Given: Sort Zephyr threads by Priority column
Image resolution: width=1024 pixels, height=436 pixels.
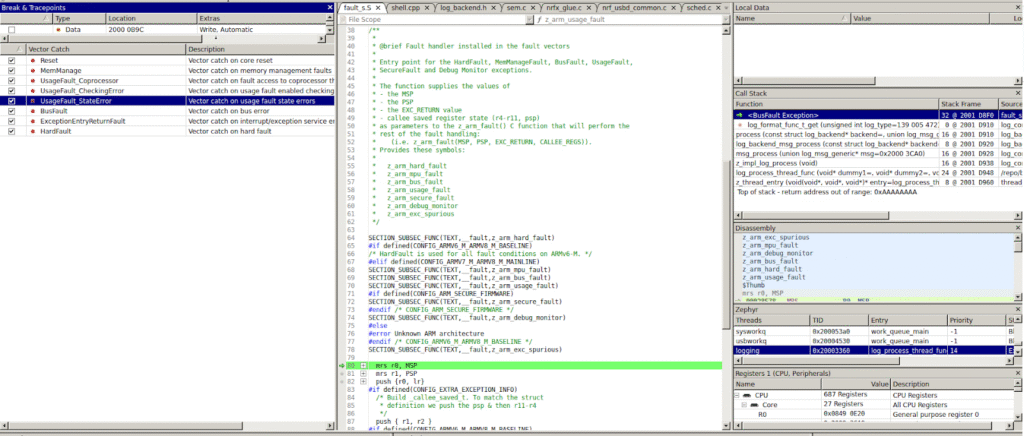Looking at the screenshot, I should (976, 320).
